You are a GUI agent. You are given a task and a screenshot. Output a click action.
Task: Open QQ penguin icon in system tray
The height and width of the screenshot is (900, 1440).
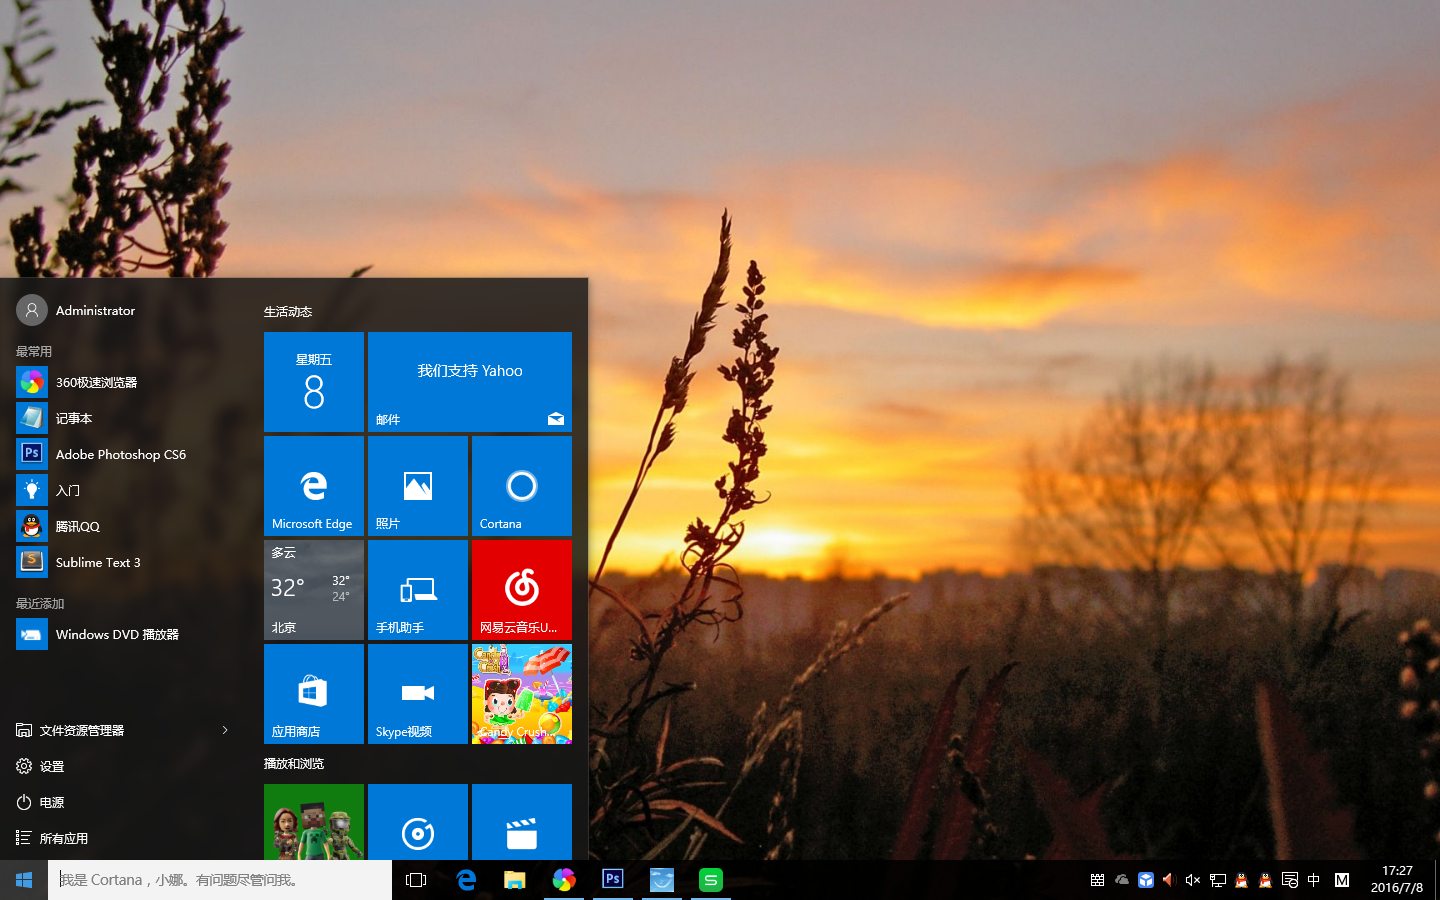(1241, 880)
